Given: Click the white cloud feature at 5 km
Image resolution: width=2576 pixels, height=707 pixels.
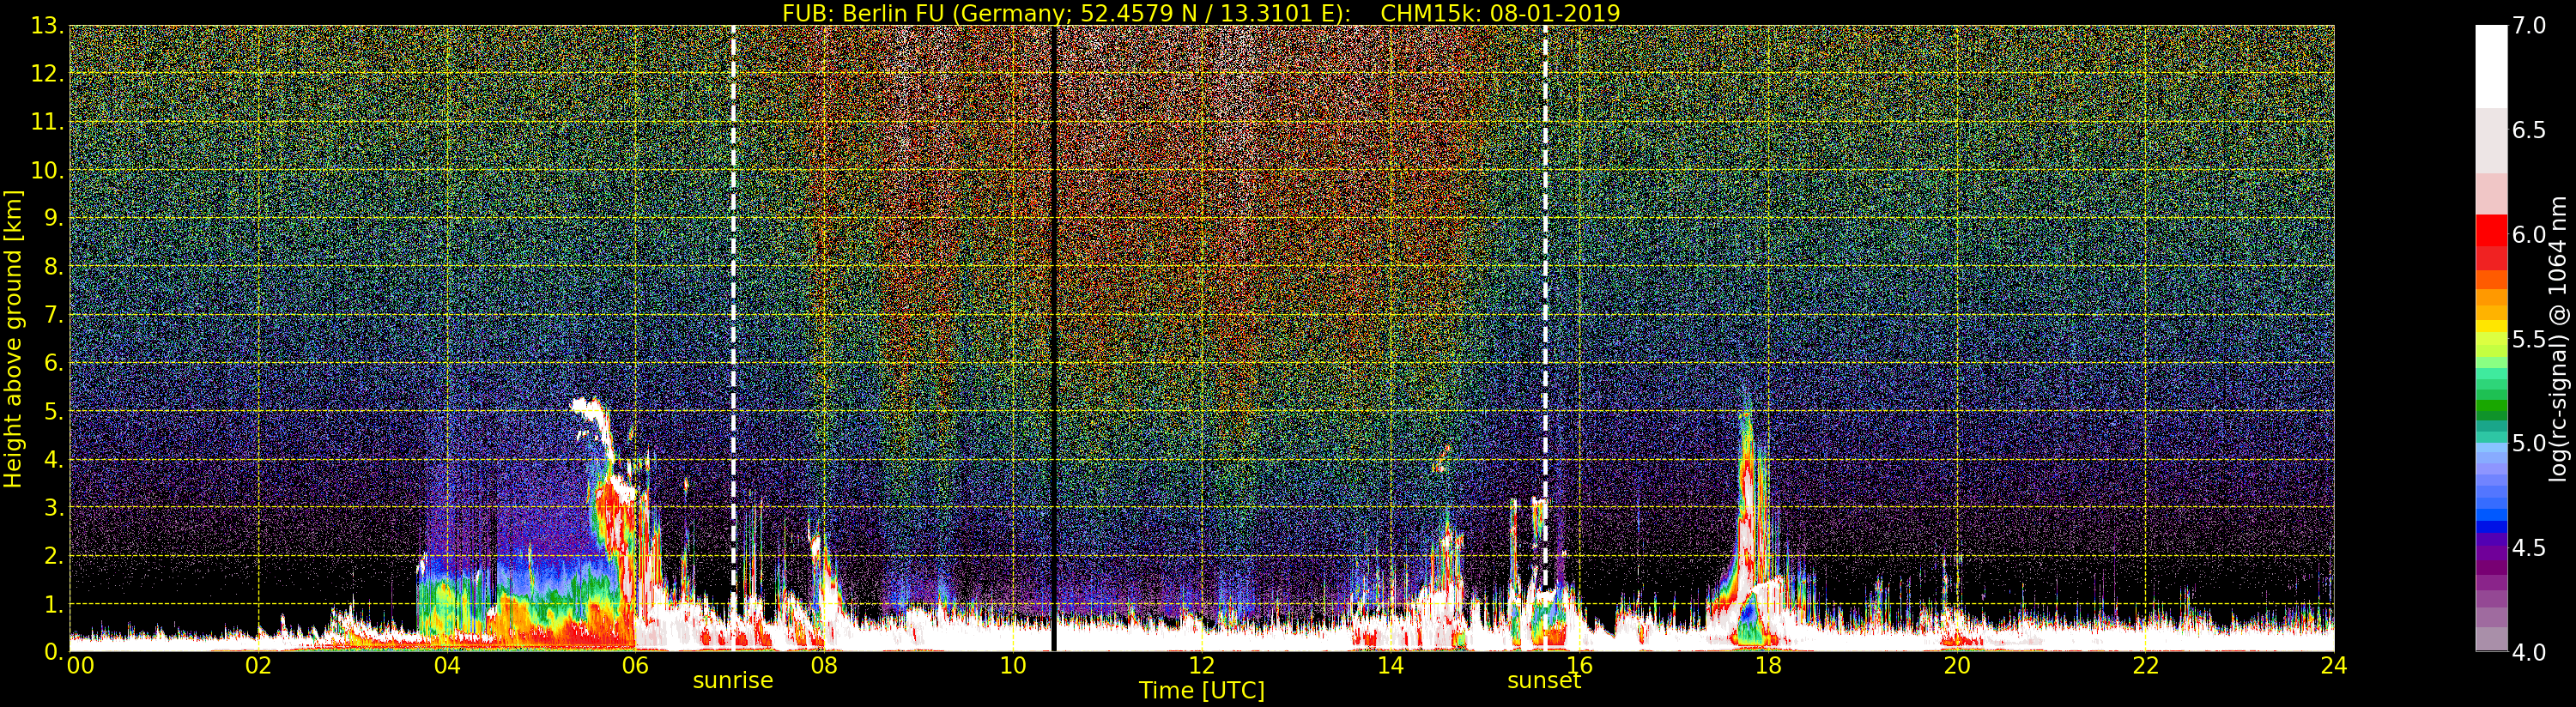Looking at the screenshot, I should point(590,410).
